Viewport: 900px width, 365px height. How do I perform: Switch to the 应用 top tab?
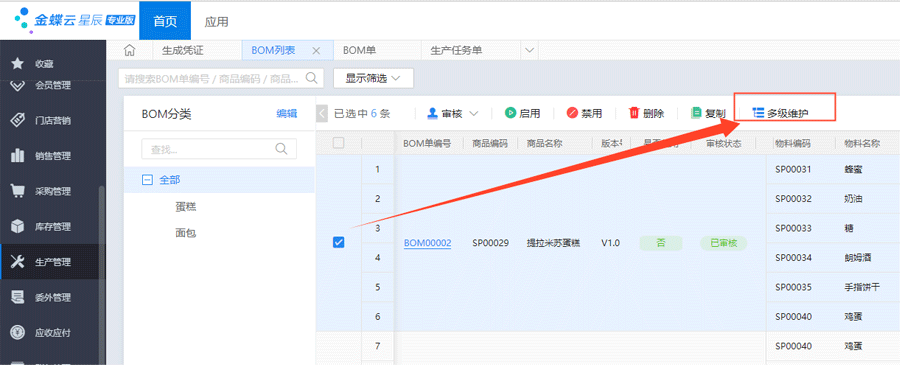click(x=216, y=21)
